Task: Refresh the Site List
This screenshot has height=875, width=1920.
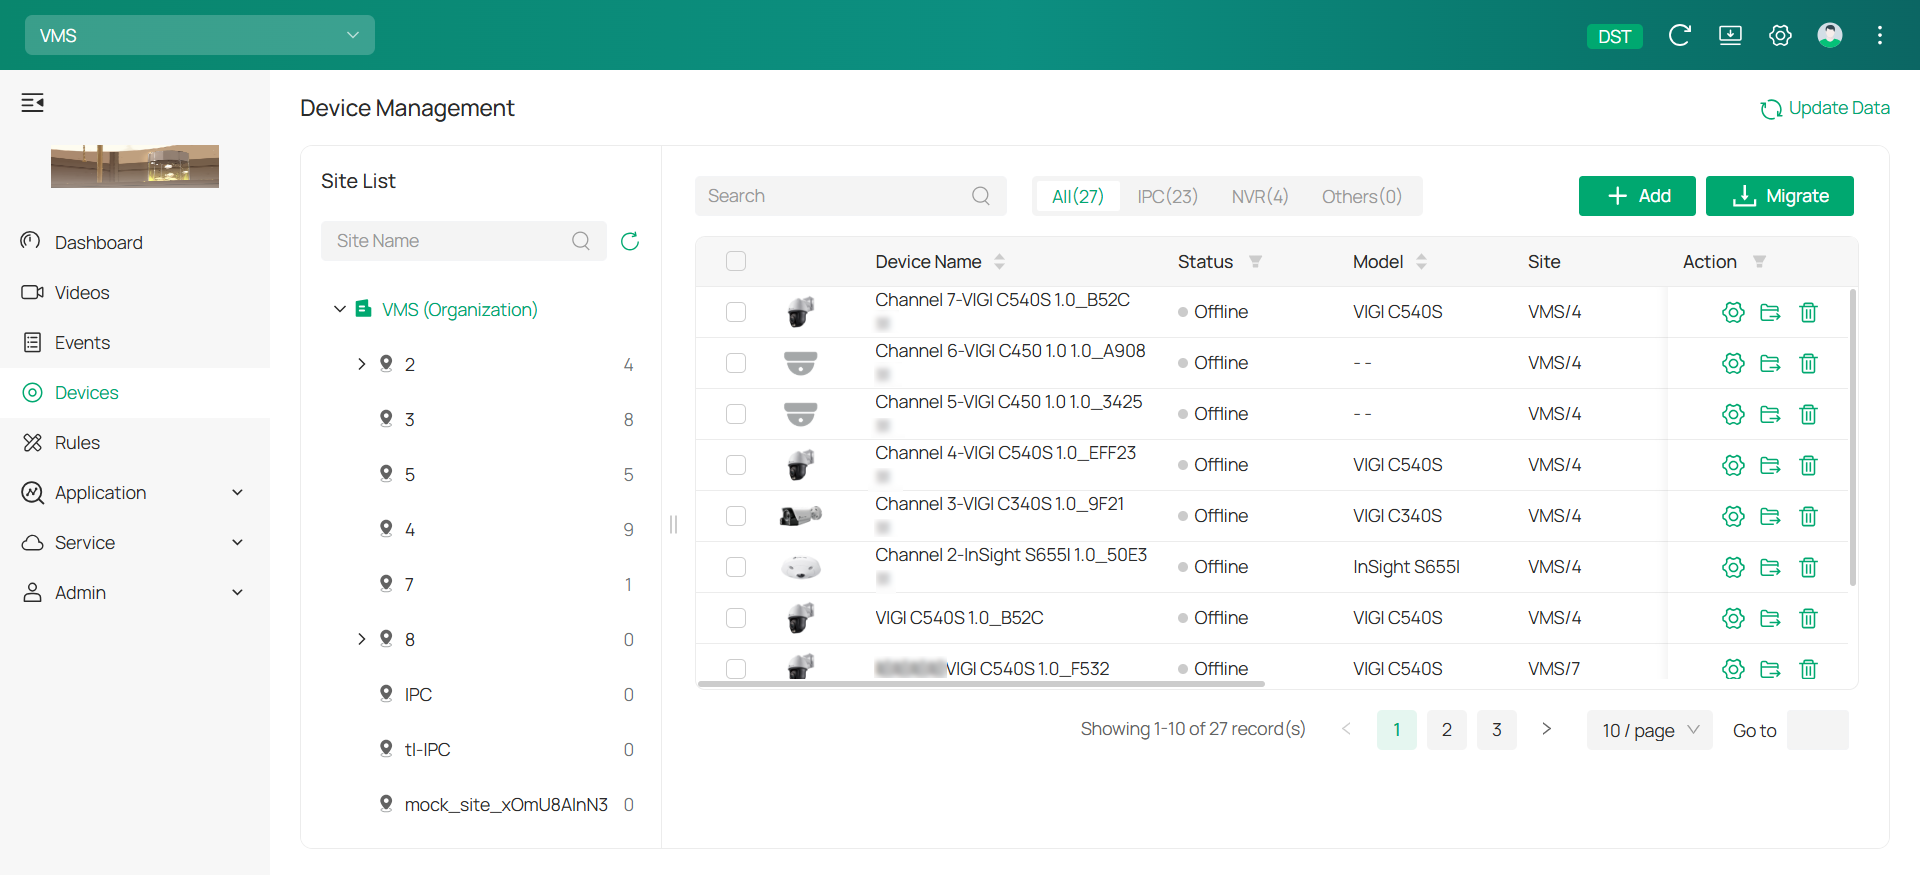Action: pyautogui.click(x=630, y=241)
